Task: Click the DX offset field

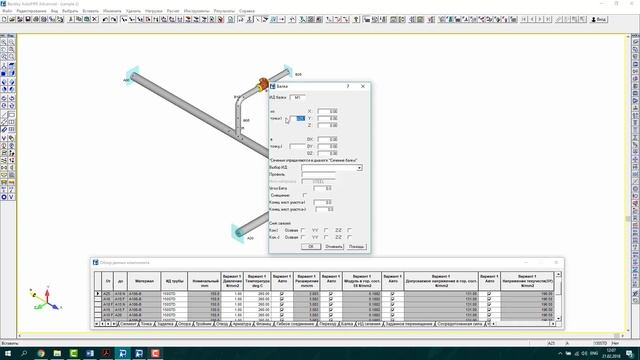Action: click(x=328, y=139)
